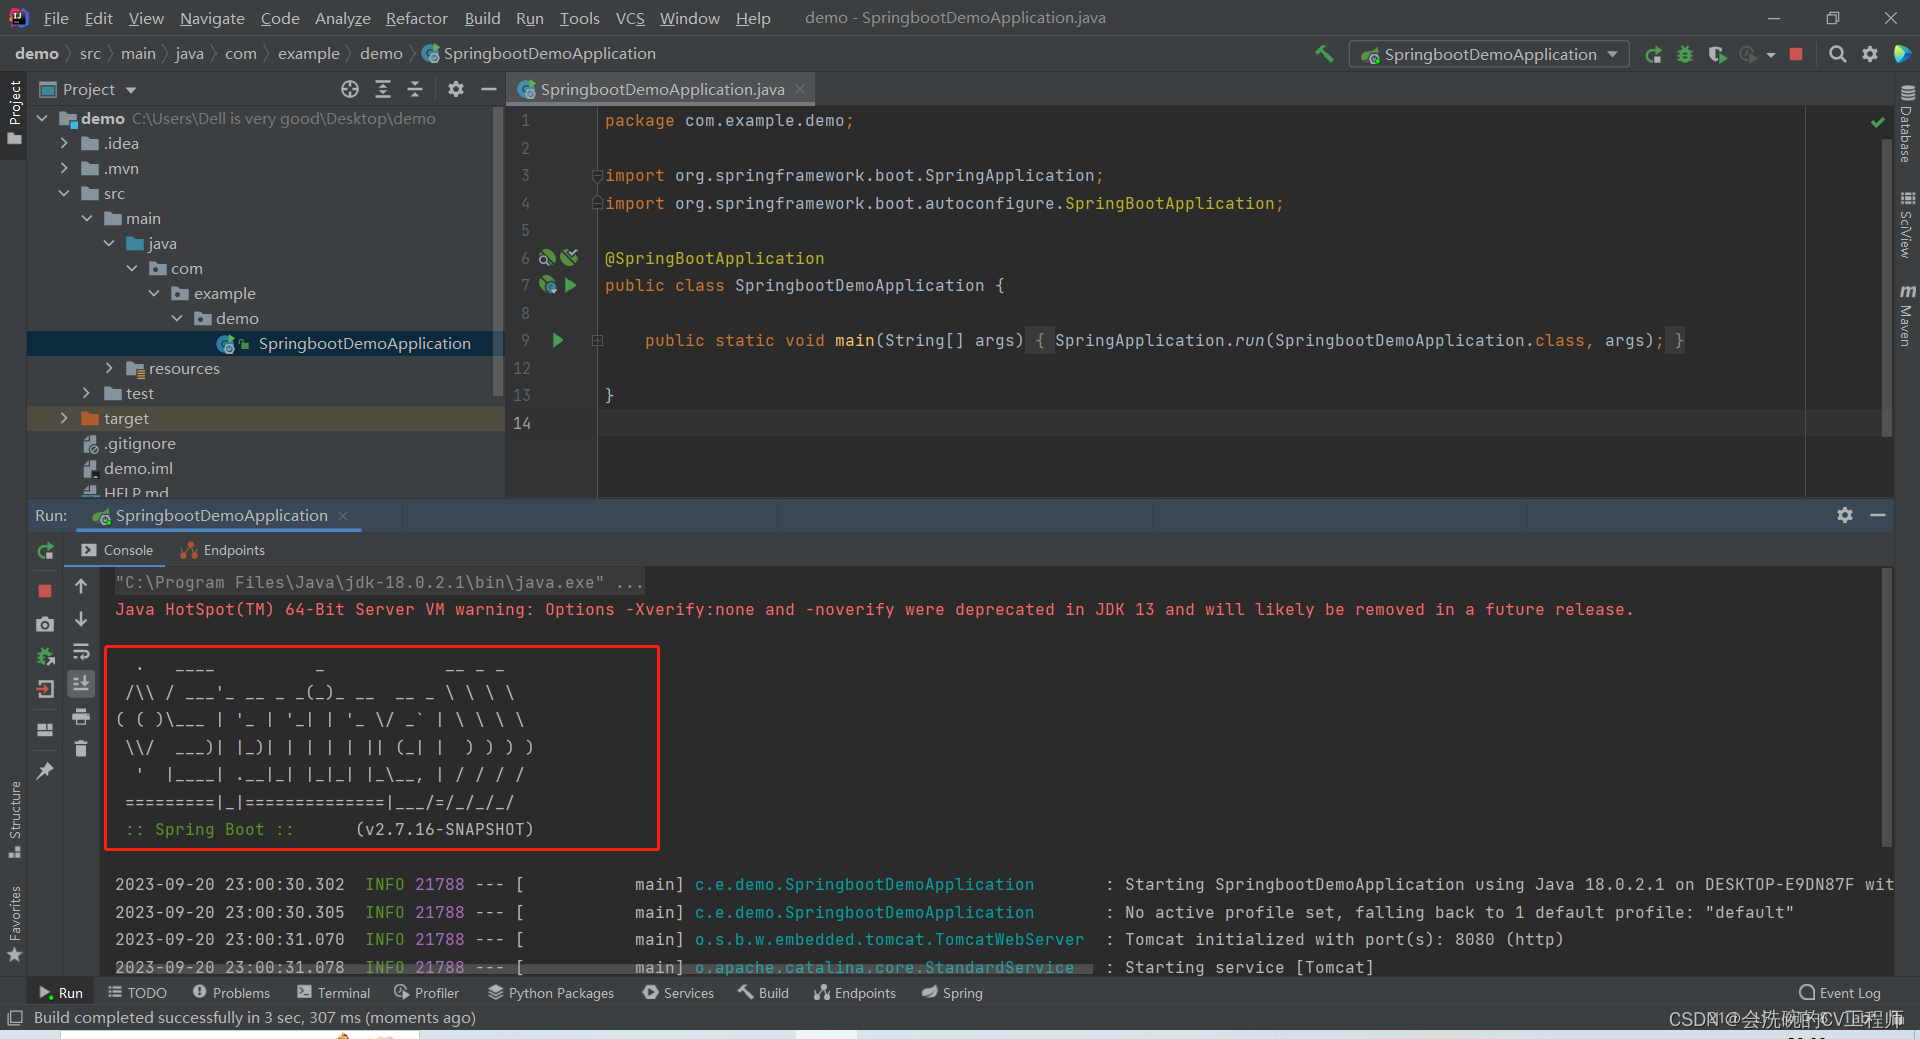Collapse all in Project panel

click(415, 90)
